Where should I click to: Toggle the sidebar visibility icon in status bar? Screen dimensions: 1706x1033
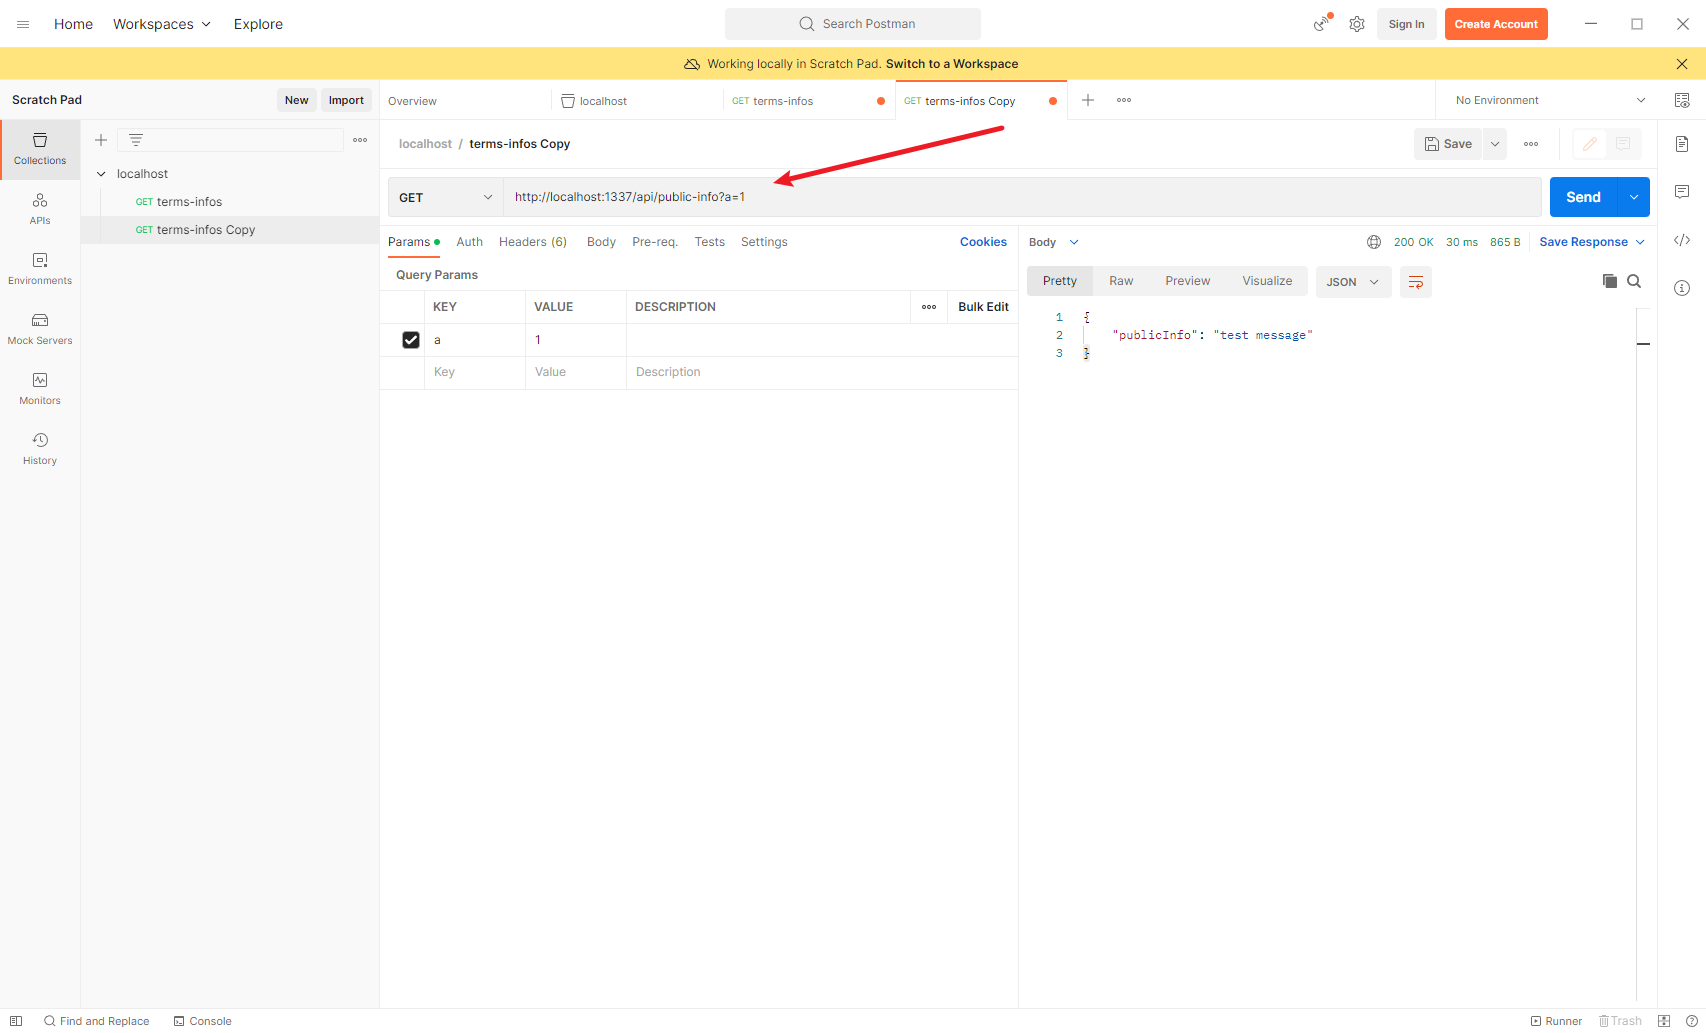click(x=16, y=1021)
